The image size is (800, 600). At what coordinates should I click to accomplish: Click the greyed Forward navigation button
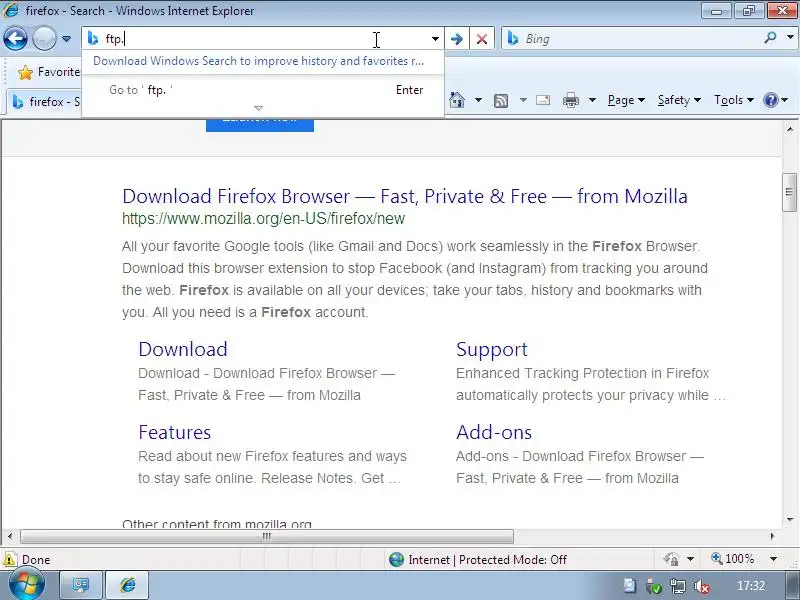tap(44, 38)
